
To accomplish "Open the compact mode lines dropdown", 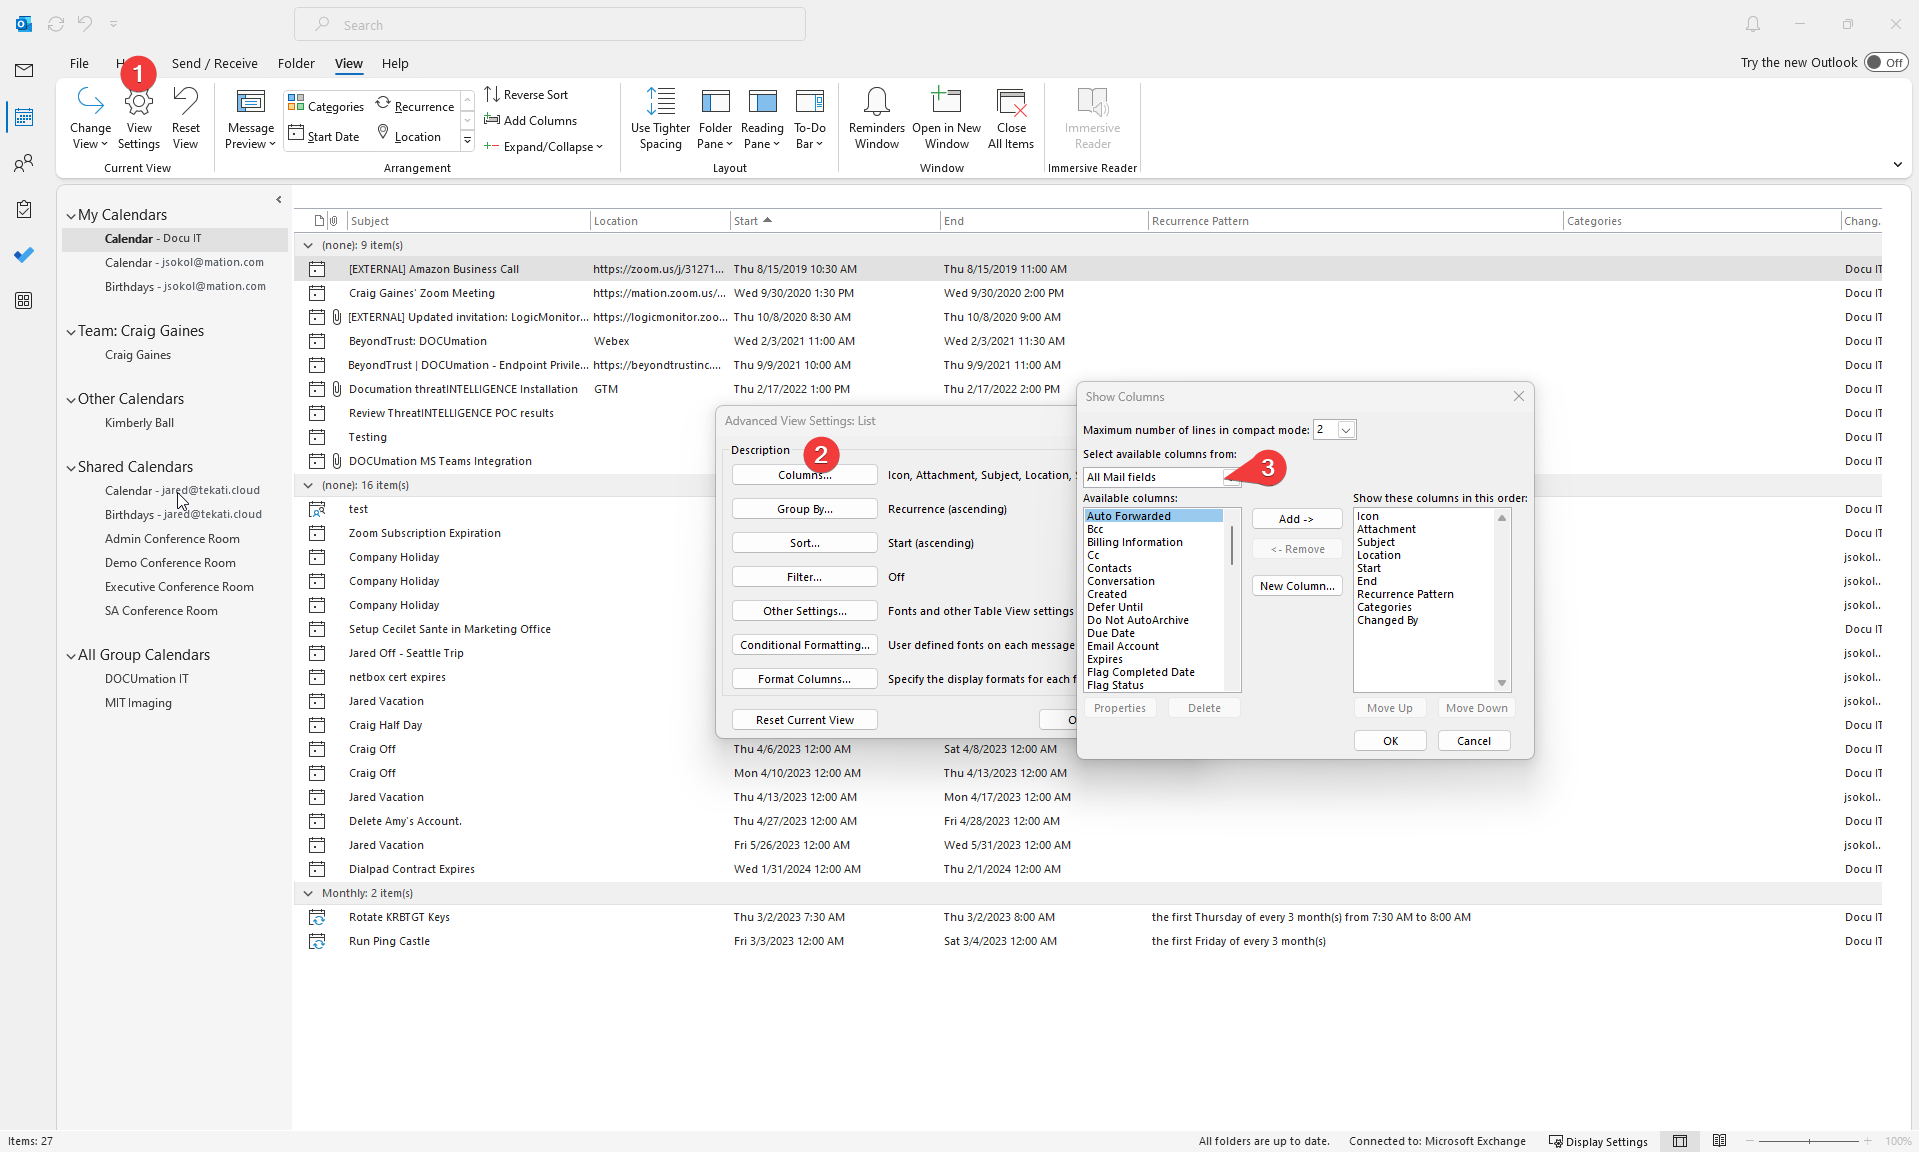I will [1346, 430].
